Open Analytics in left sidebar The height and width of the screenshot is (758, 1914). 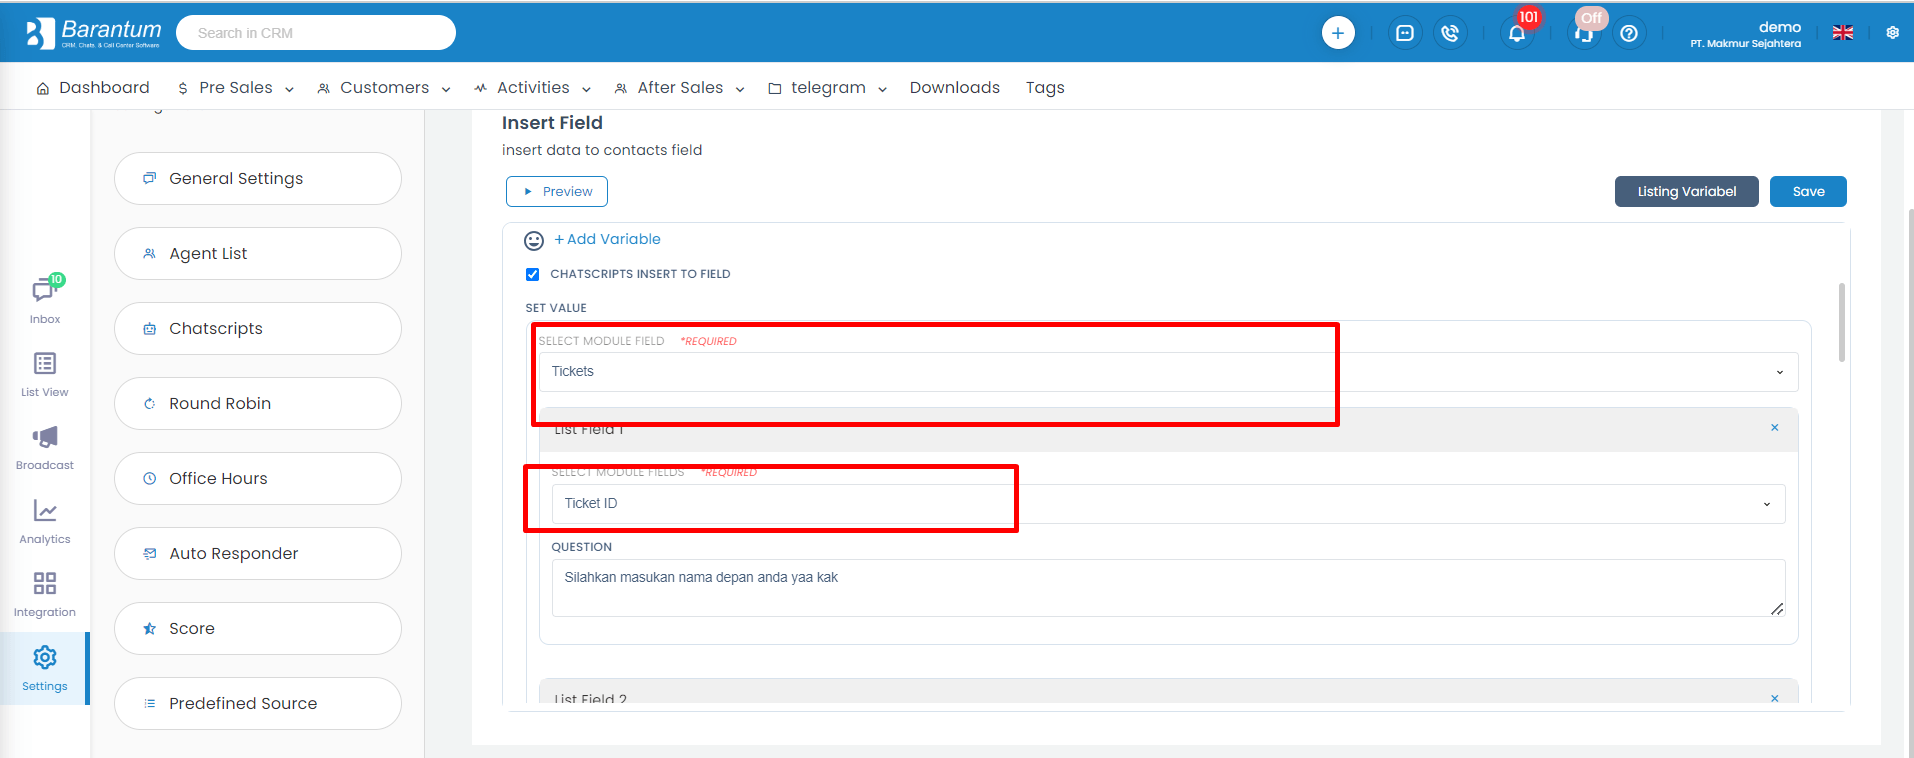45,521
